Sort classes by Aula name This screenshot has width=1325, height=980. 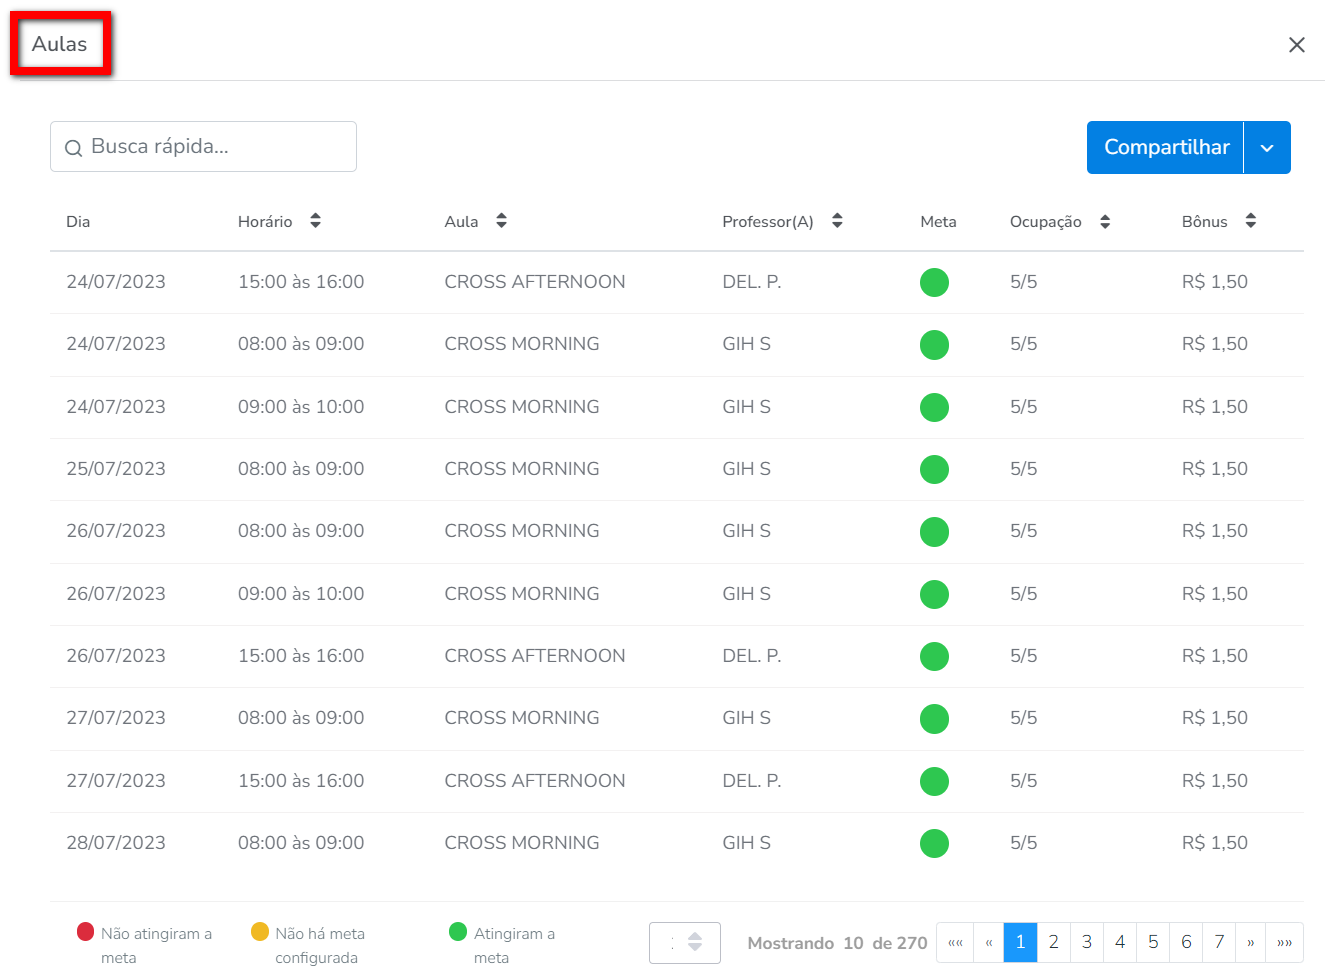pos(501,221)
